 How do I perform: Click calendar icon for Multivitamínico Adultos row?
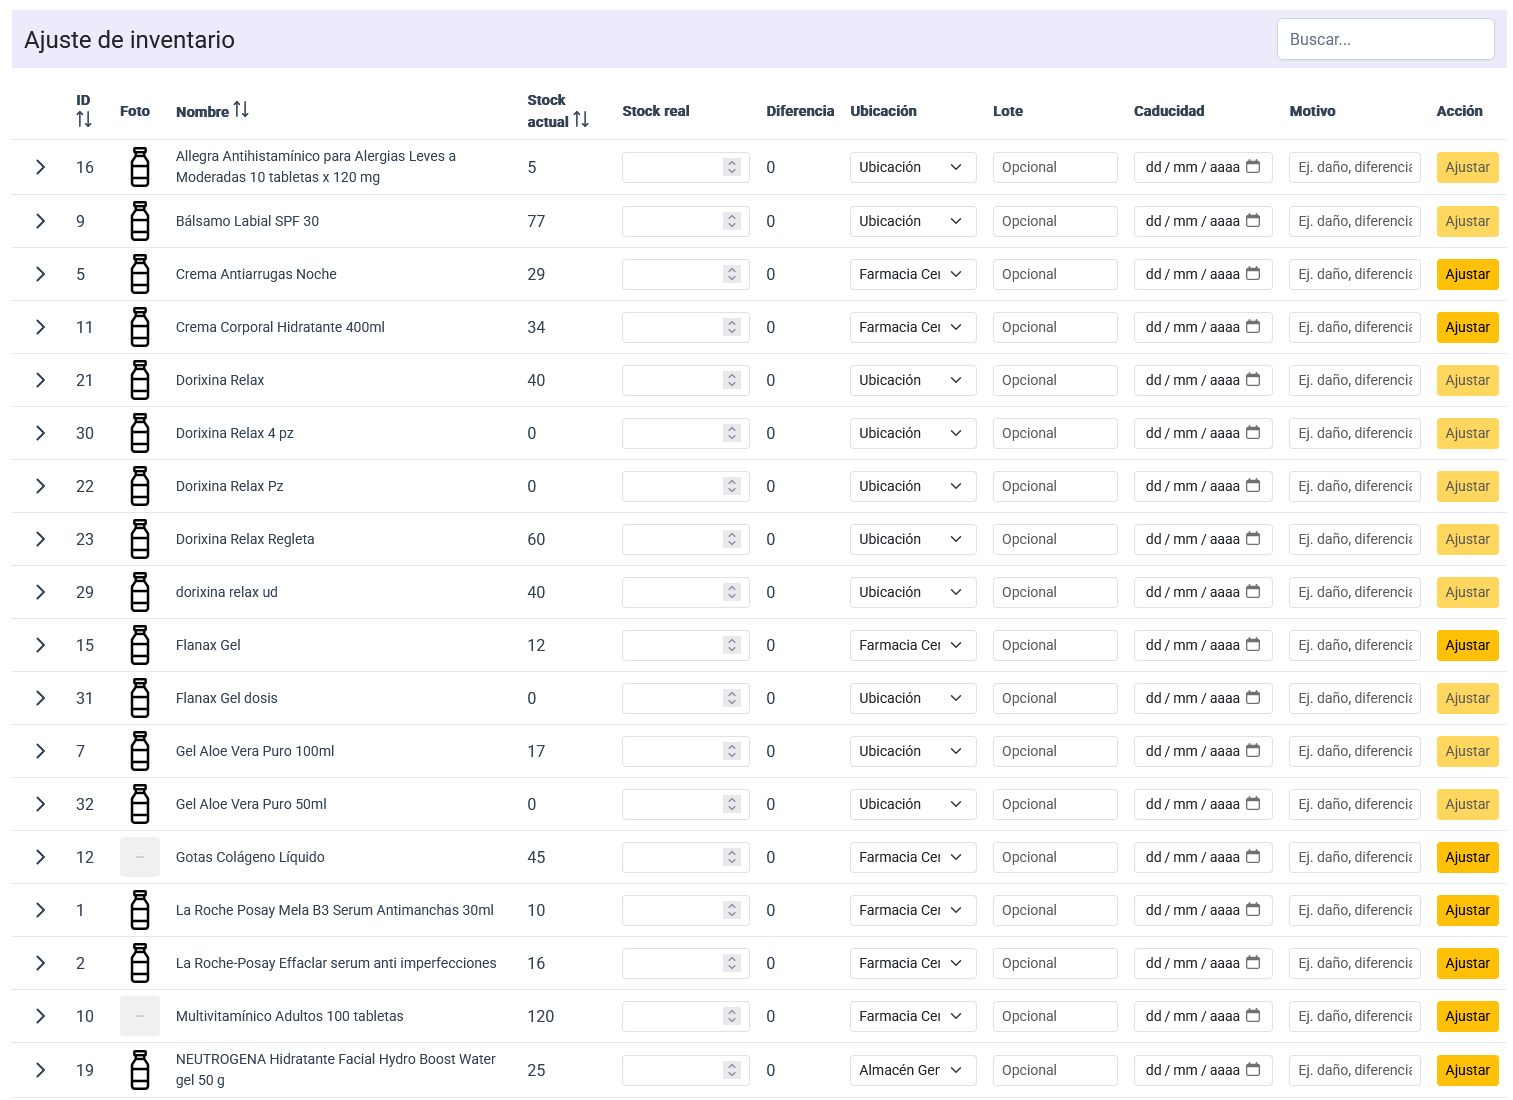1253,1016
